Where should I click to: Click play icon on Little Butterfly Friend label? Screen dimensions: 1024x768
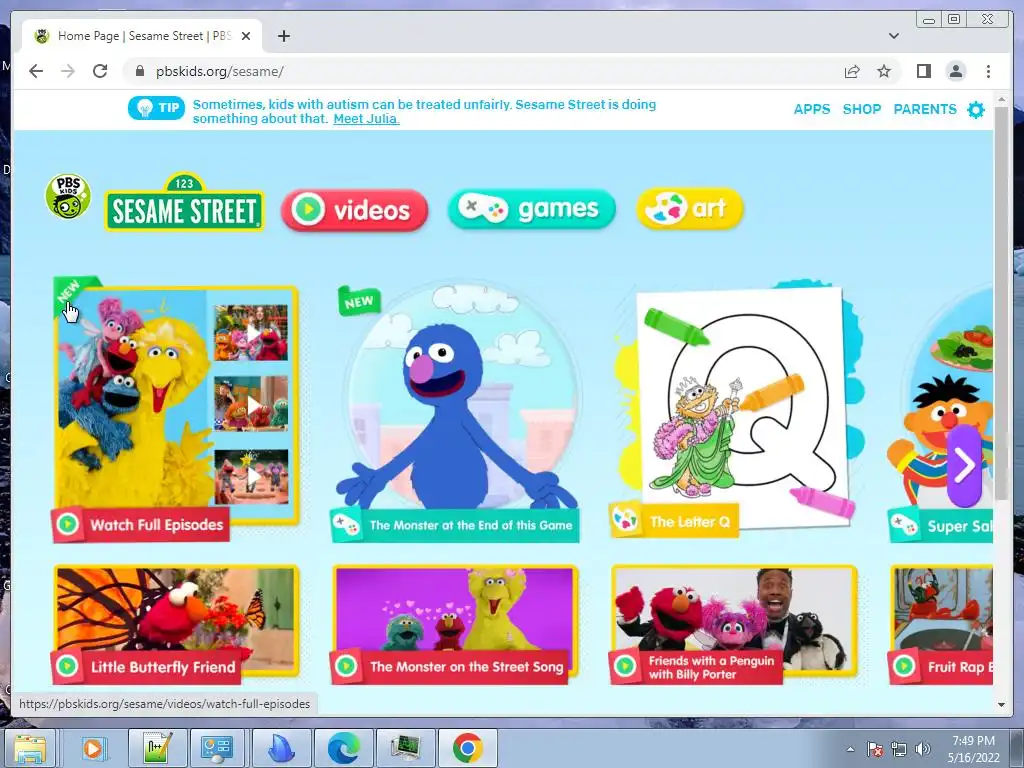coord(67,666)
